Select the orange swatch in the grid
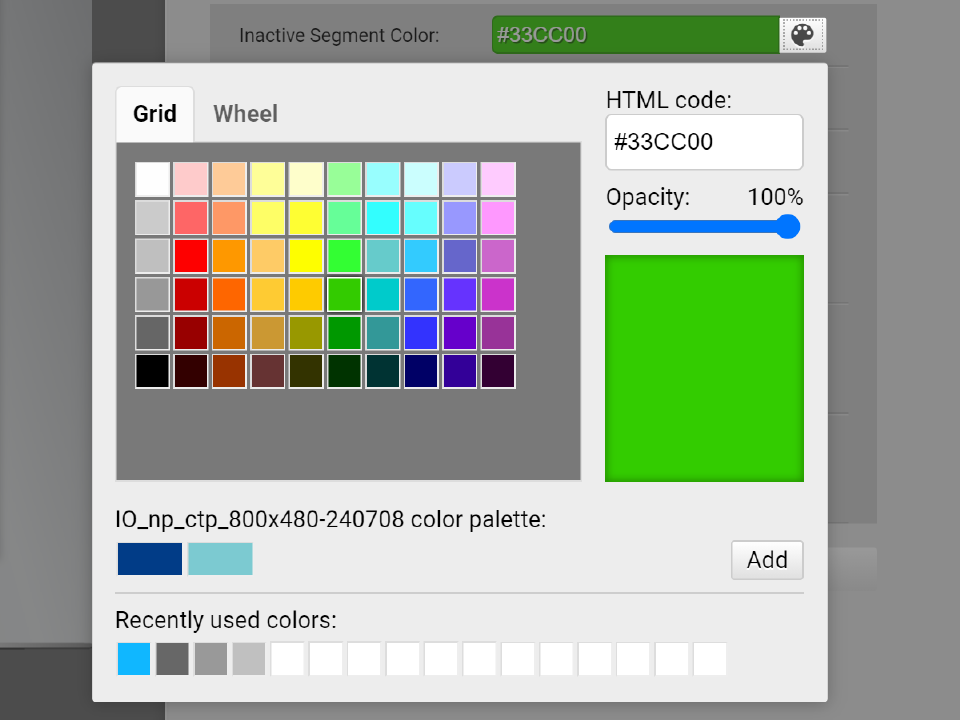 [x=229, y=256]
